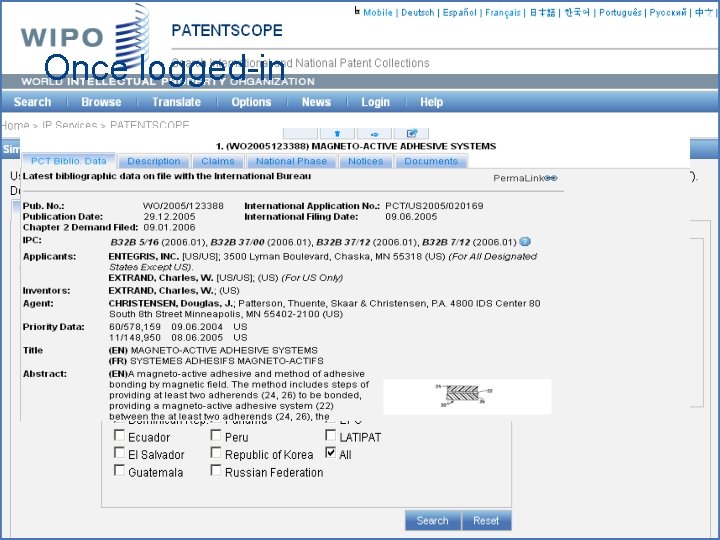The image size is (720, 540).
Task: Toggle the Russian Federation checkbox
Action: click(x=216, y=470)
